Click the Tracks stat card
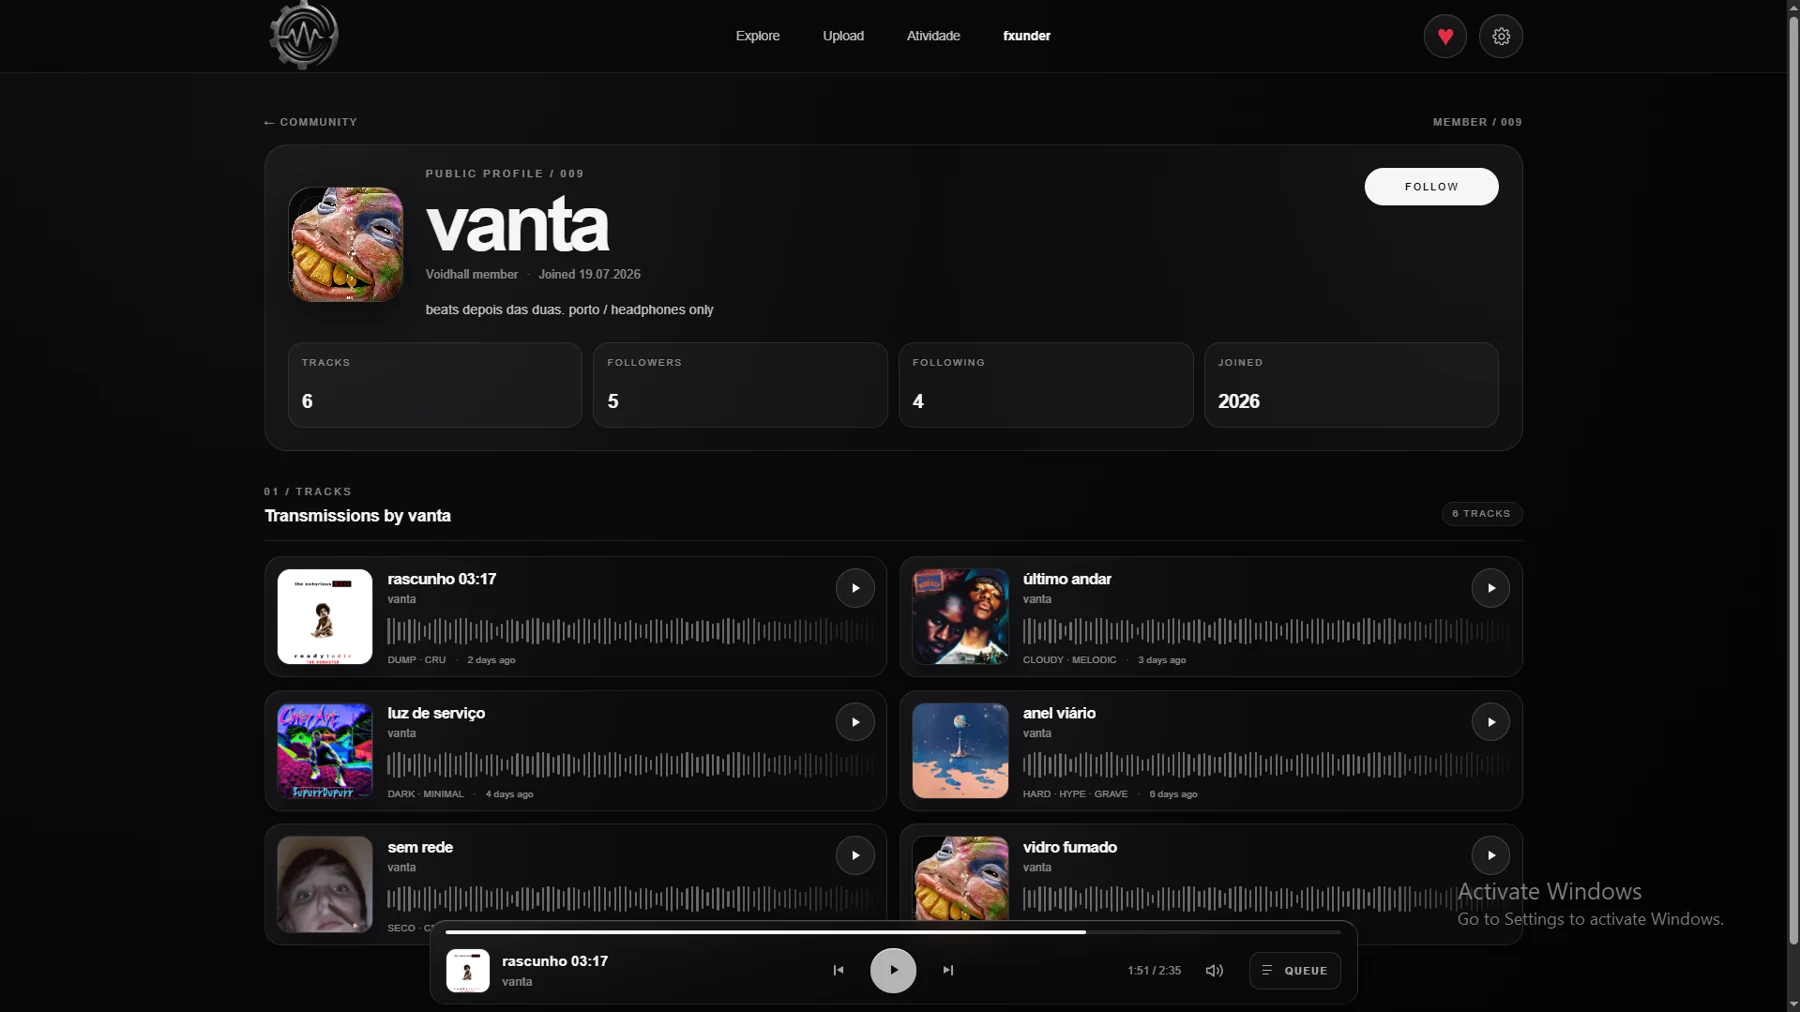 click(435, 385)
